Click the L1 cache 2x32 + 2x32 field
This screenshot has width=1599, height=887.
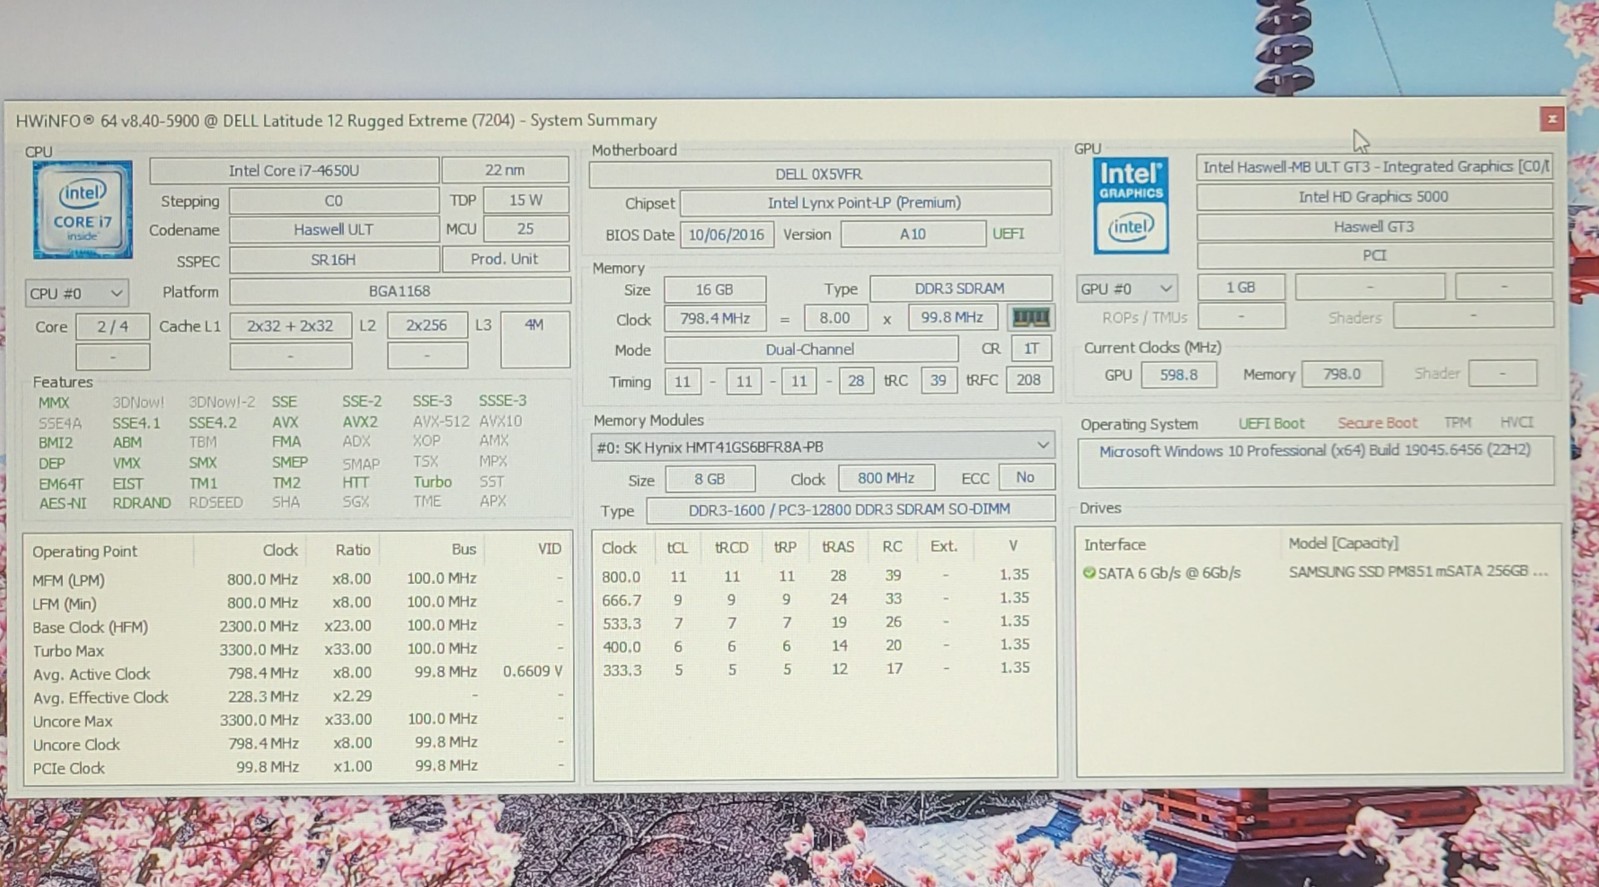pyautogui.click(x=290, y=326)
